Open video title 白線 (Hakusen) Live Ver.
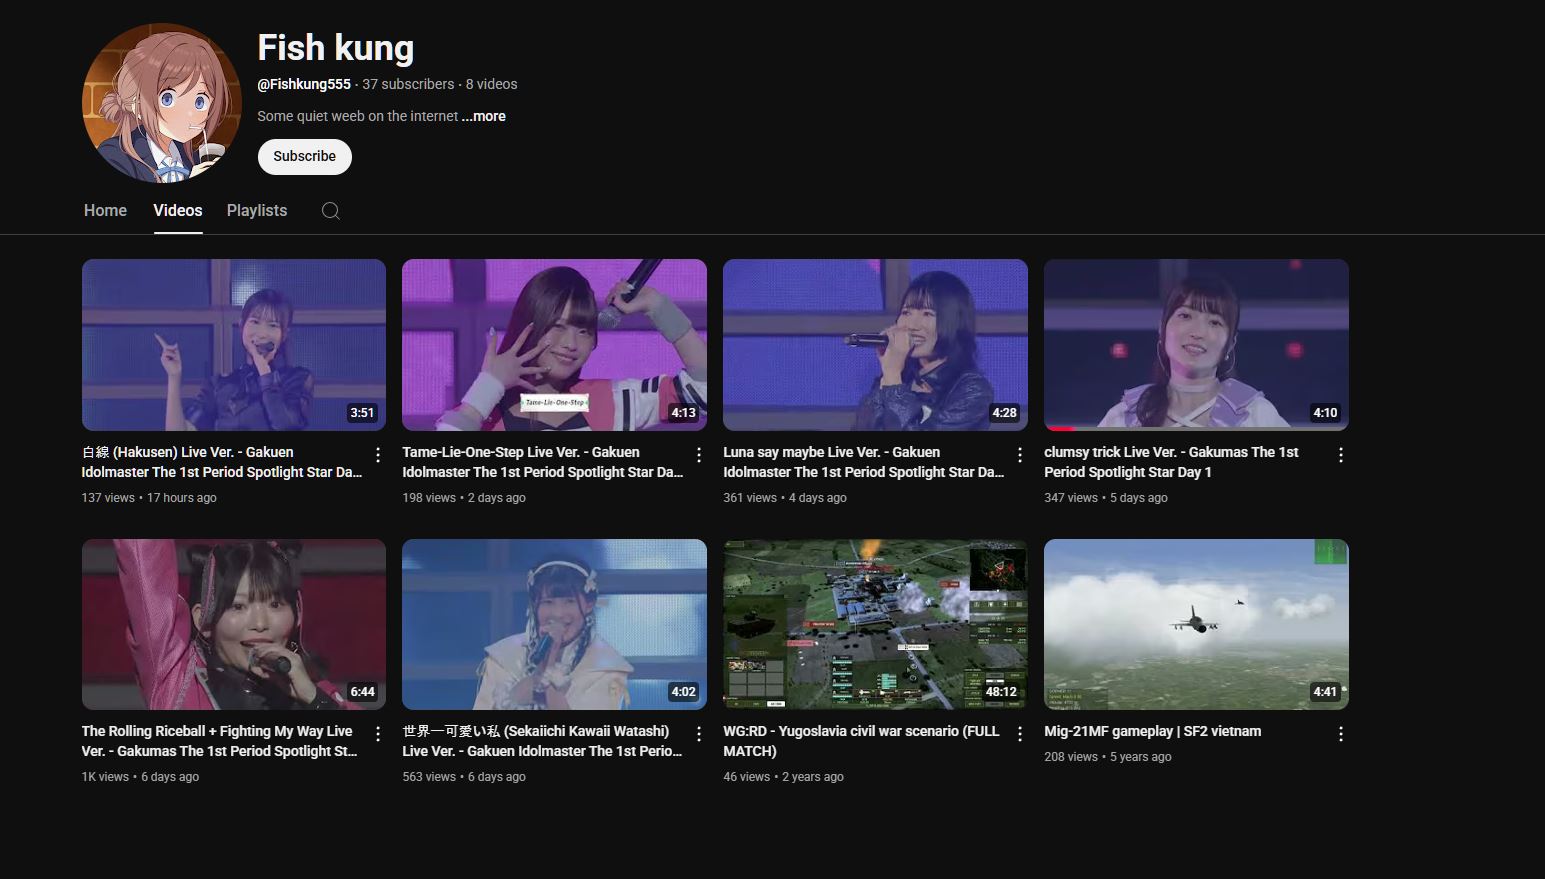This screenshot has width=1545, height=879. click(222, 462)
